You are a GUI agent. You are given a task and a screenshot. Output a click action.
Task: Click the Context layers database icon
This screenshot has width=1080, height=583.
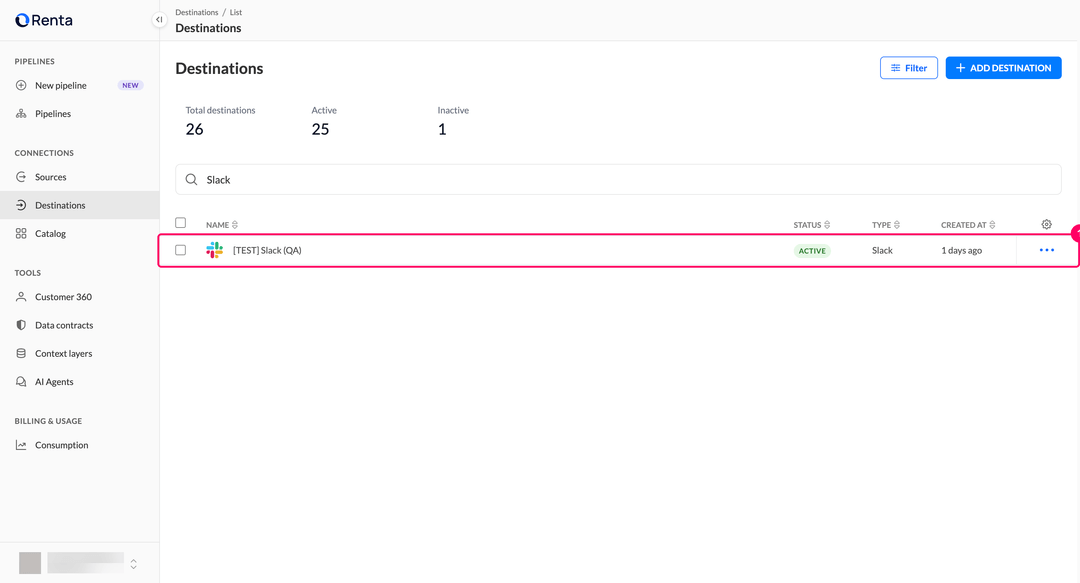coord(21,354)
